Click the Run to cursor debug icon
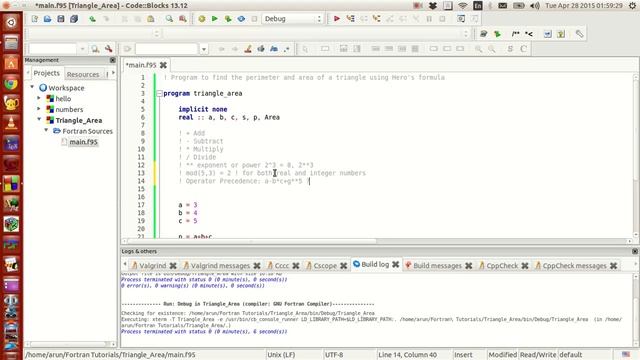This screenshot has height=360, width=640. pyautogui.click(x=350, y=19)
